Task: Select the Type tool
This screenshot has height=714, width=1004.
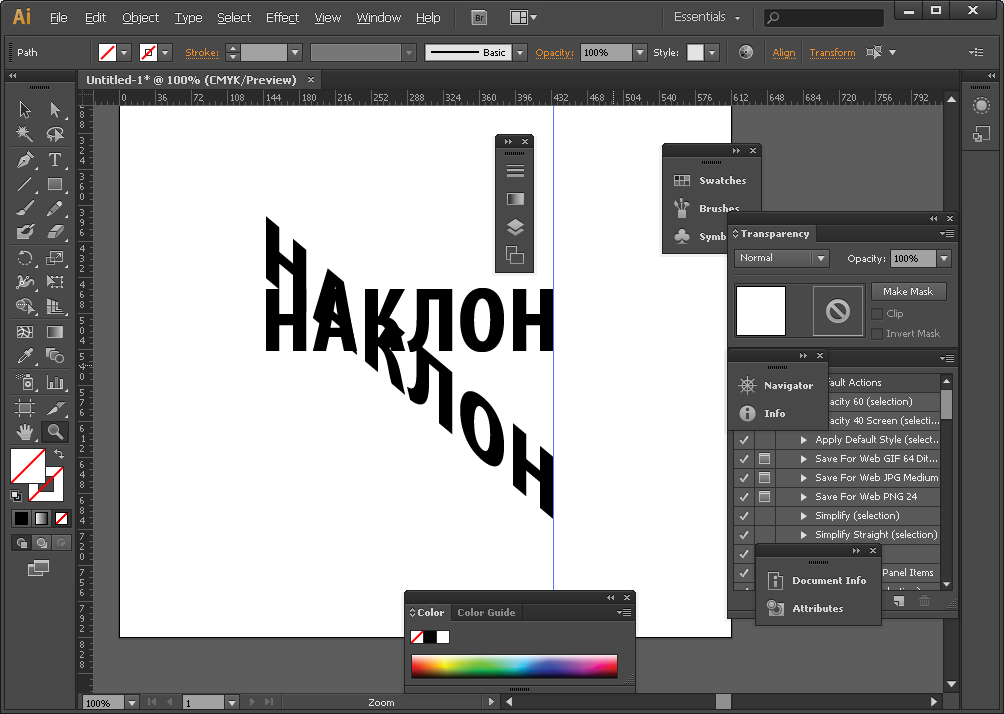Action: 55,160
